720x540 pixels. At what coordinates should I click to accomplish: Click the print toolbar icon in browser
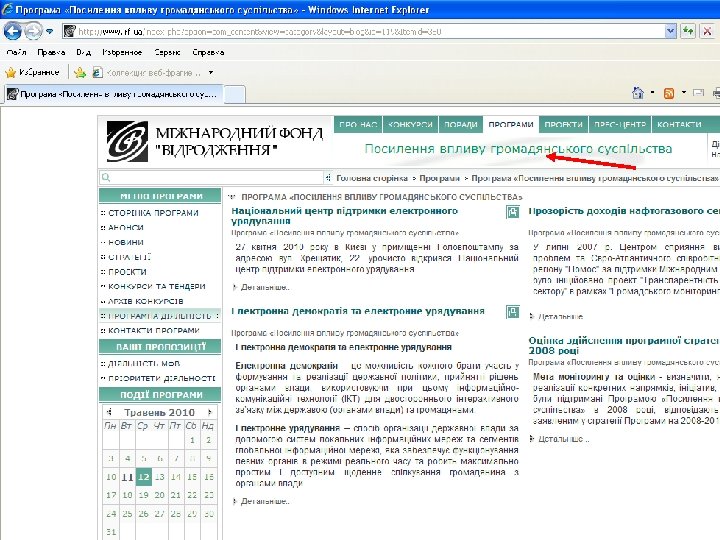(x=716, y=93)
